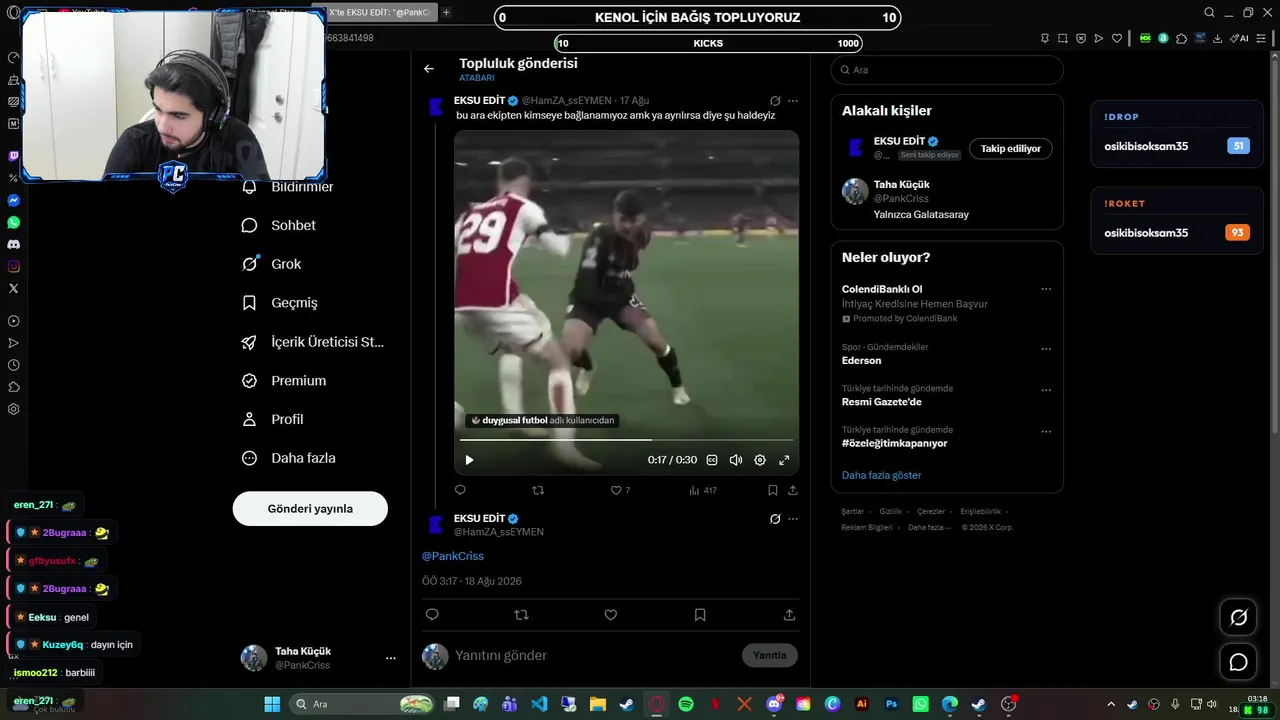Open more options on the first post
Viewport: 1280px width, 720px height.
pyautogui.click(x=793, y=101)
